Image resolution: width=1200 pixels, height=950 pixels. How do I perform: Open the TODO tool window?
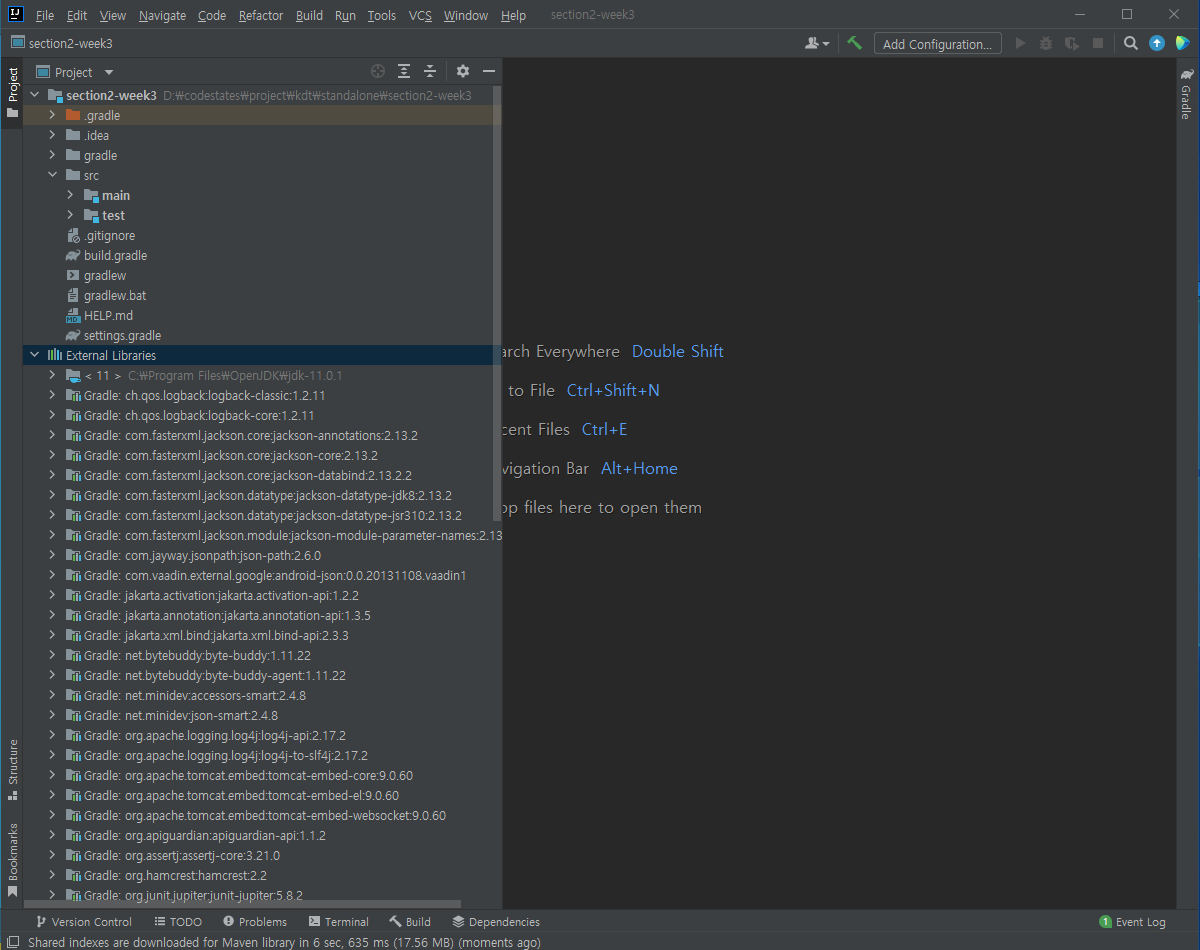(x=178, y=922)
